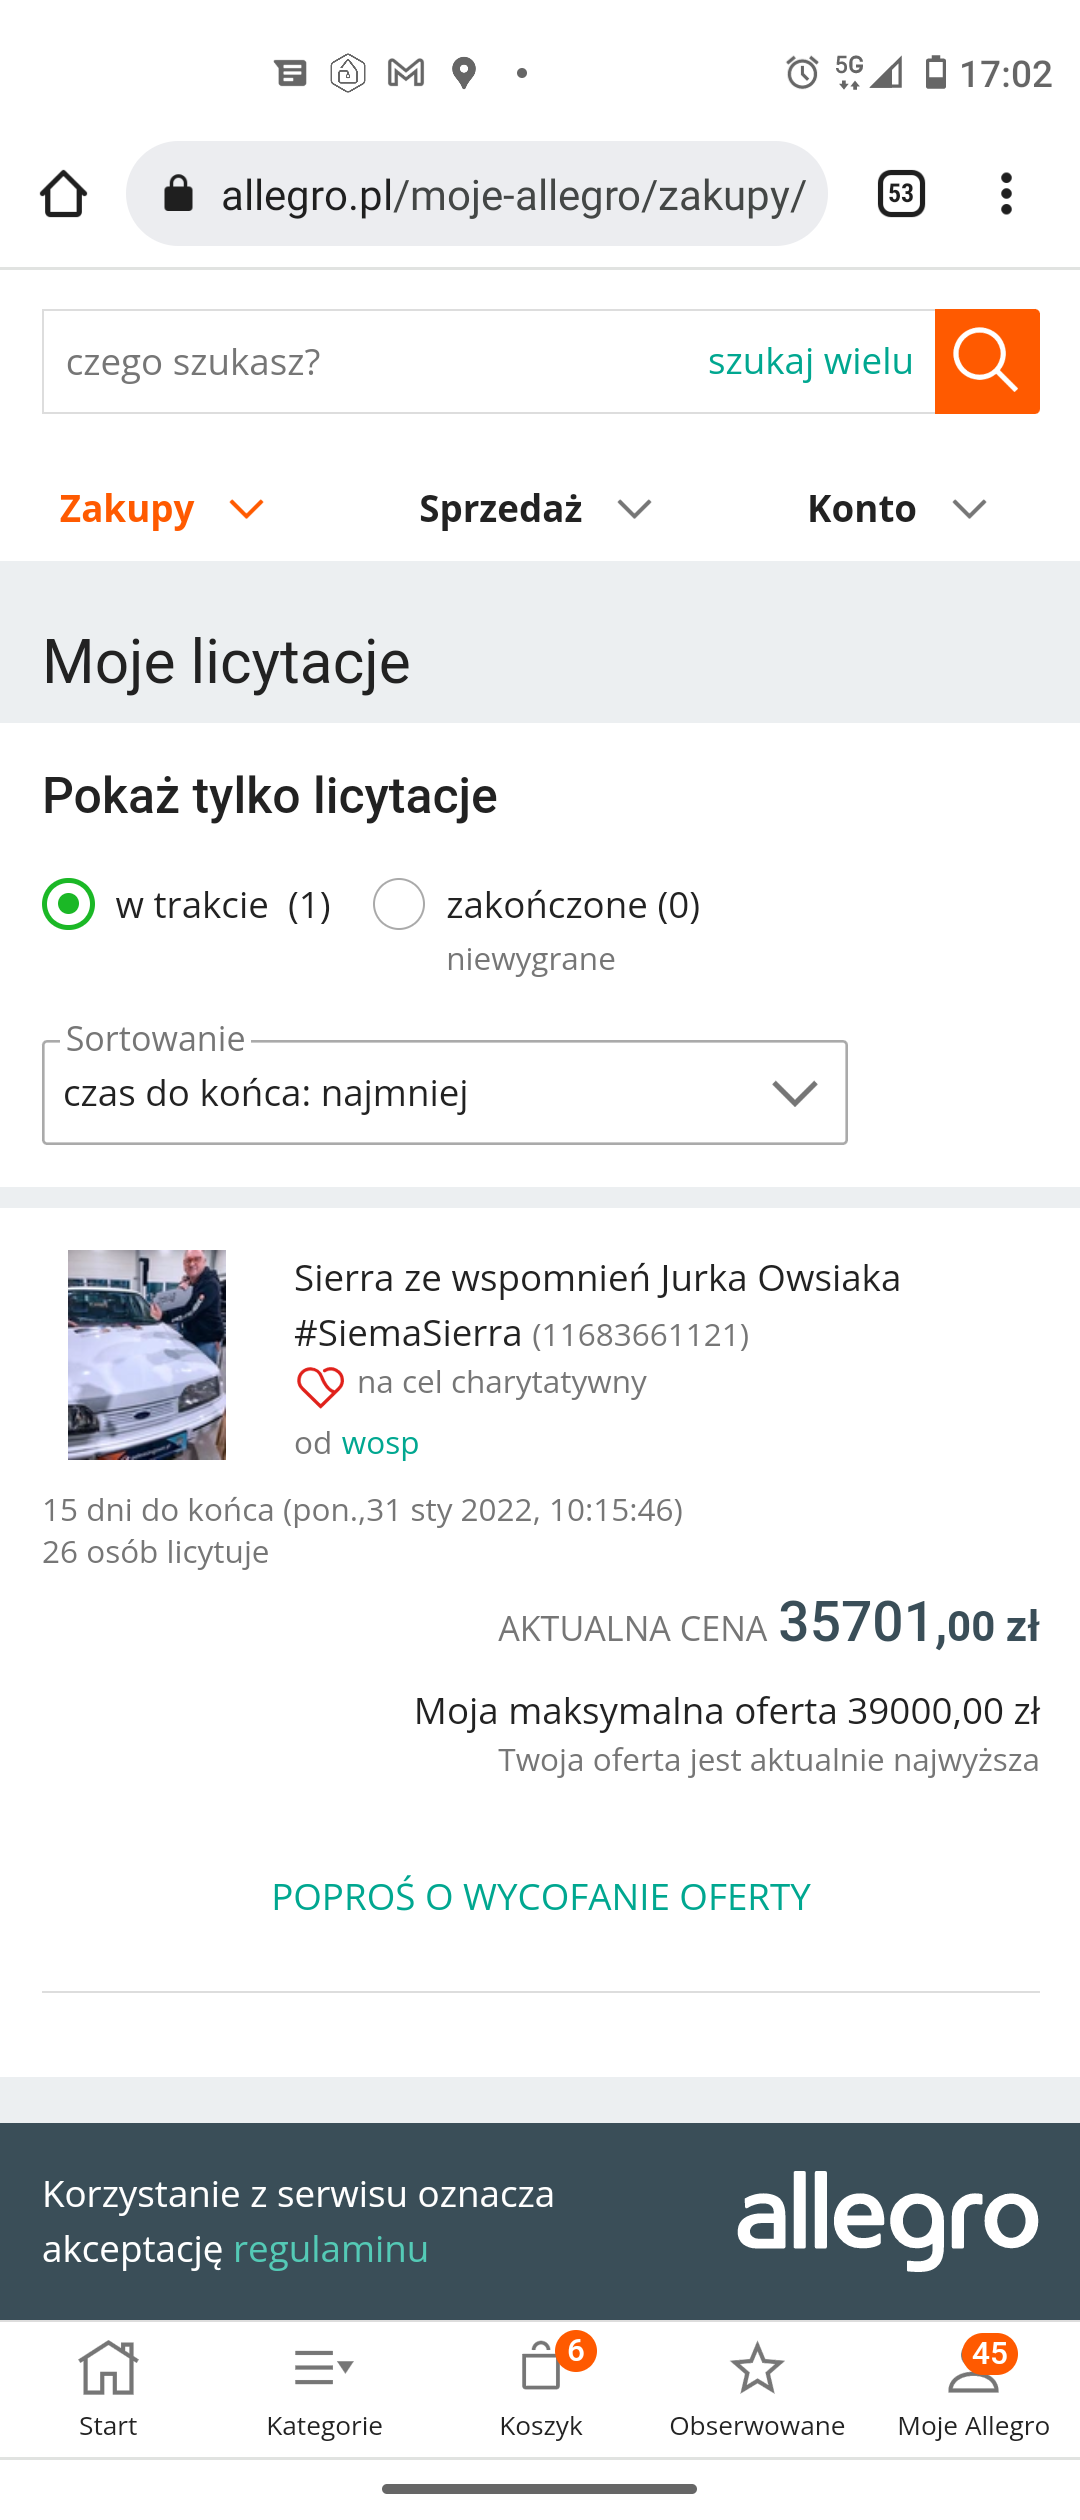This screenshot has height=2520, width=1080.
Task: Open the Sortowanie dropdown
Action: tap(445, 1093)
